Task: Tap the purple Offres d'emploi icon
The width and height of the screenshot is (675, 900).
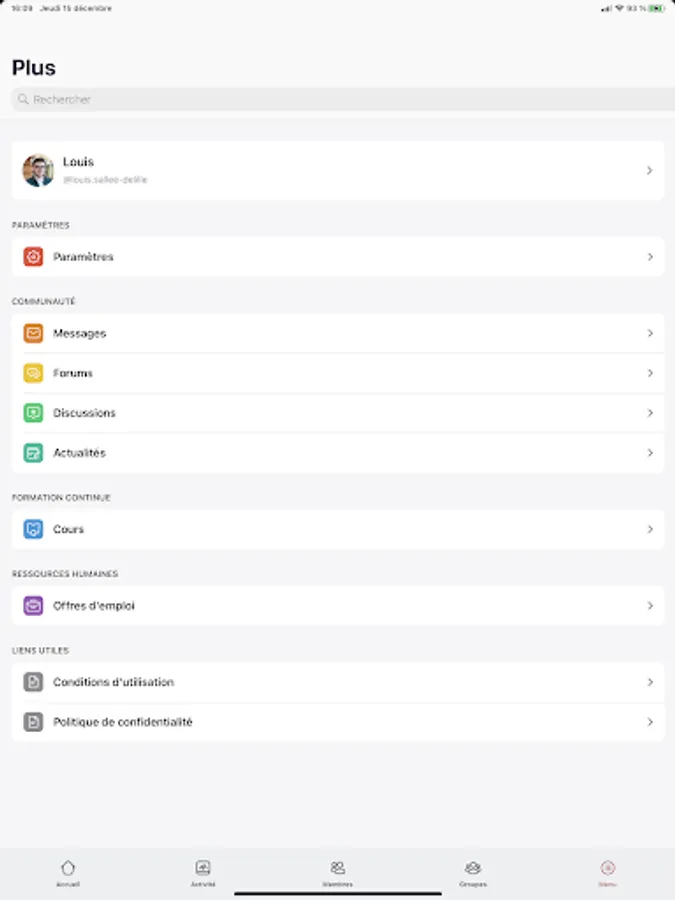Action: click(x=33, y=606)
